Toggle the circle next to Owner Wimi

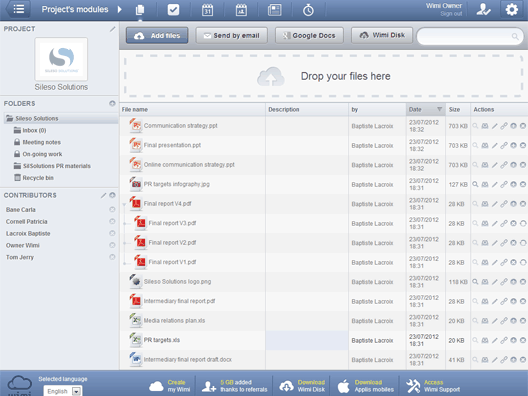[112, 245]
